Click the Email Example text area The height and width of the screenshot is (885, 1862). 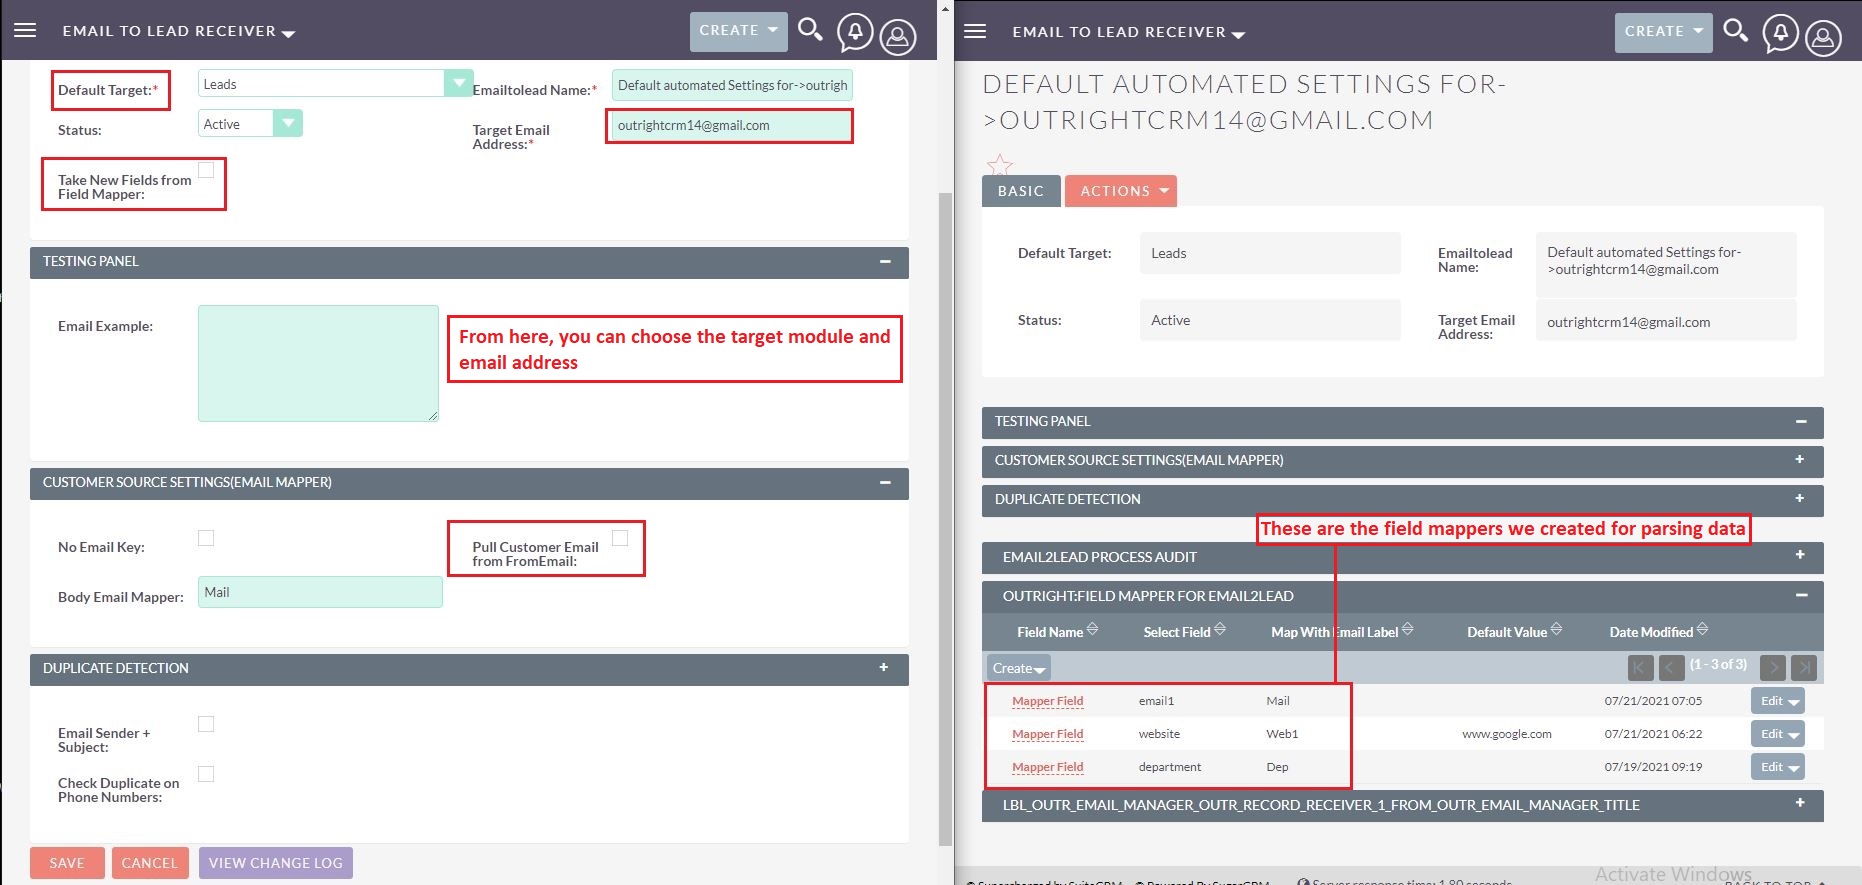(318, 363)
